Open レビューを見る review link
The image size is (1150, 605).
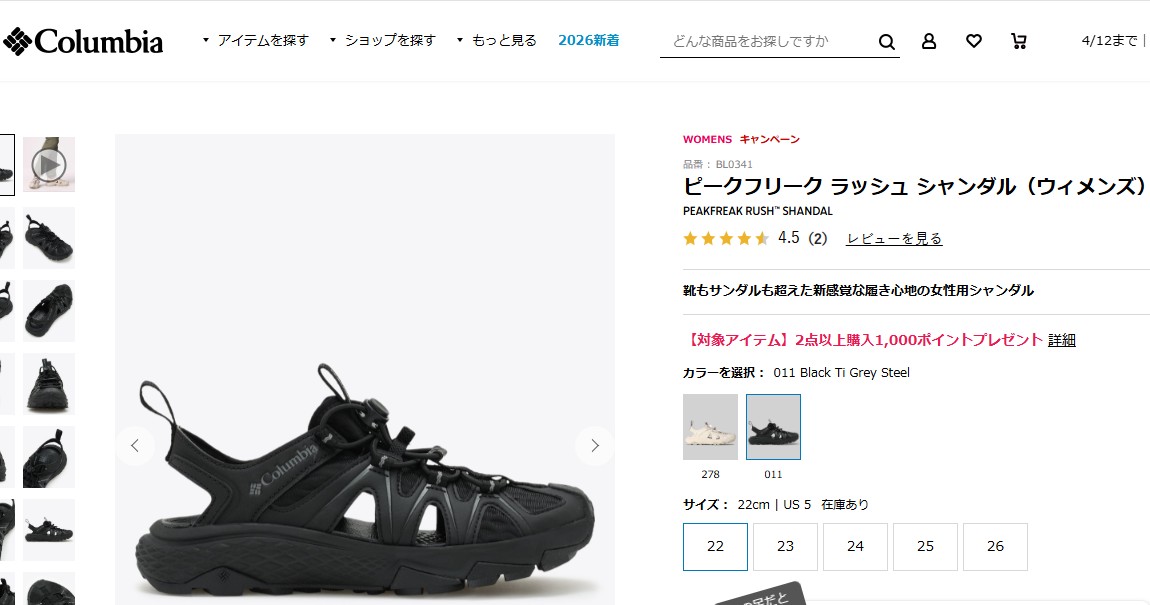pyautogui.click(x=894, y=238)
